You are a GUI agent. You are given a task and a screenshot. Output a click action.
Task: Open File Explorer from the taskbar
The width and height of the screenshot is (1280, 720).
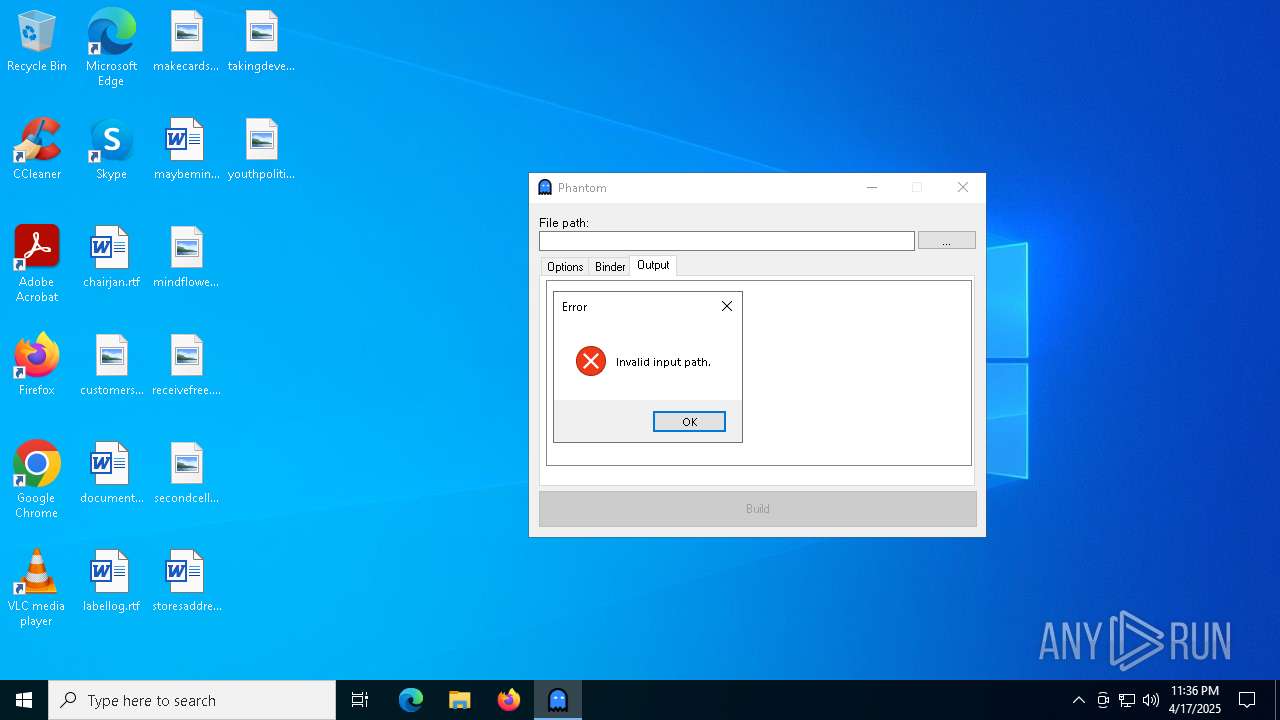pyautogui.click(x=460, y=700)
